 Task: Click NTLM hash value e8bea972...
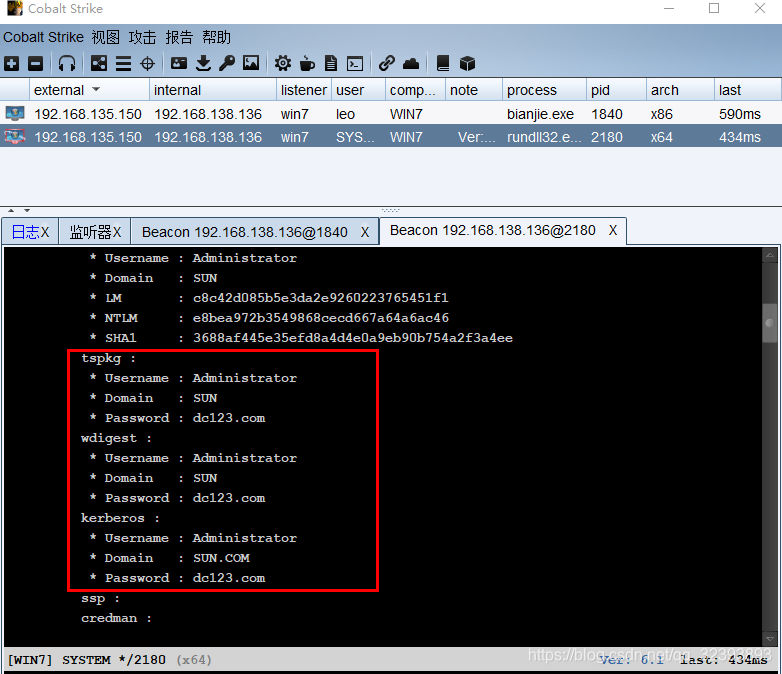pyautogui.click(x=321, y=318)
